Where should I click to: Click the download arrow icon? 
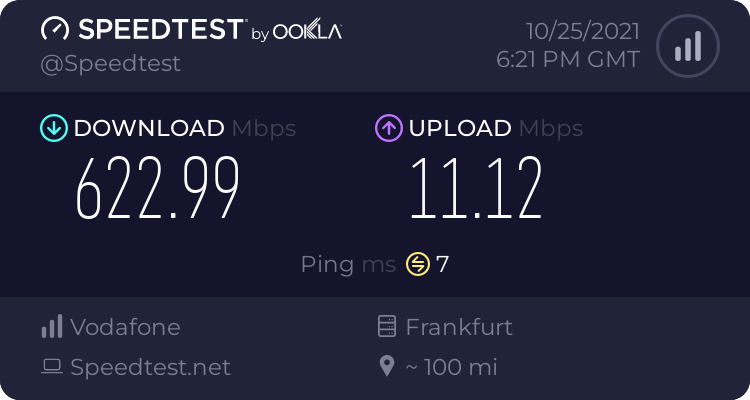[53, 128]
